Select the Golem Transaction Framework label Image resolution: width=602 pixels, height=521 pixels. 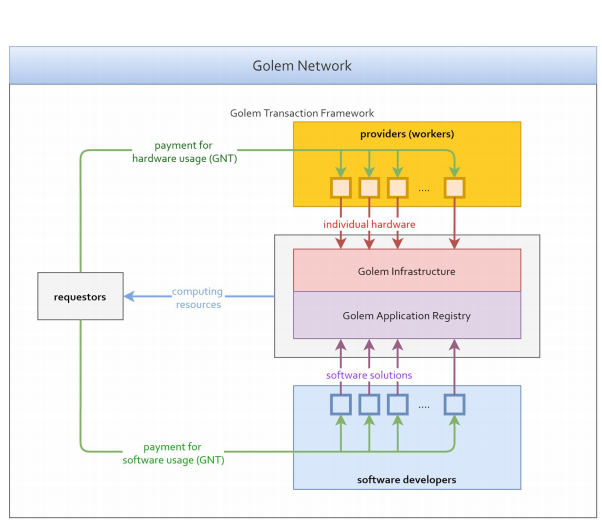tap(302, 113)
